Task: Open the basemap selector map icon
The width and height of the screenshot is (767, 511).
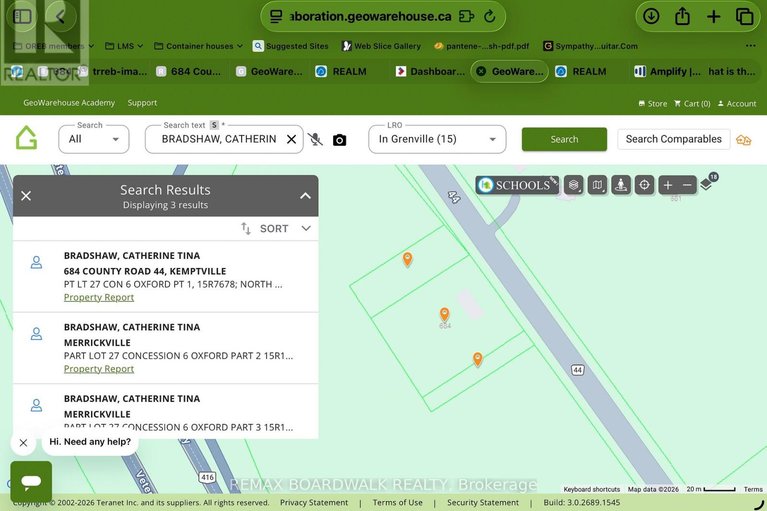Action: (597, 185)
